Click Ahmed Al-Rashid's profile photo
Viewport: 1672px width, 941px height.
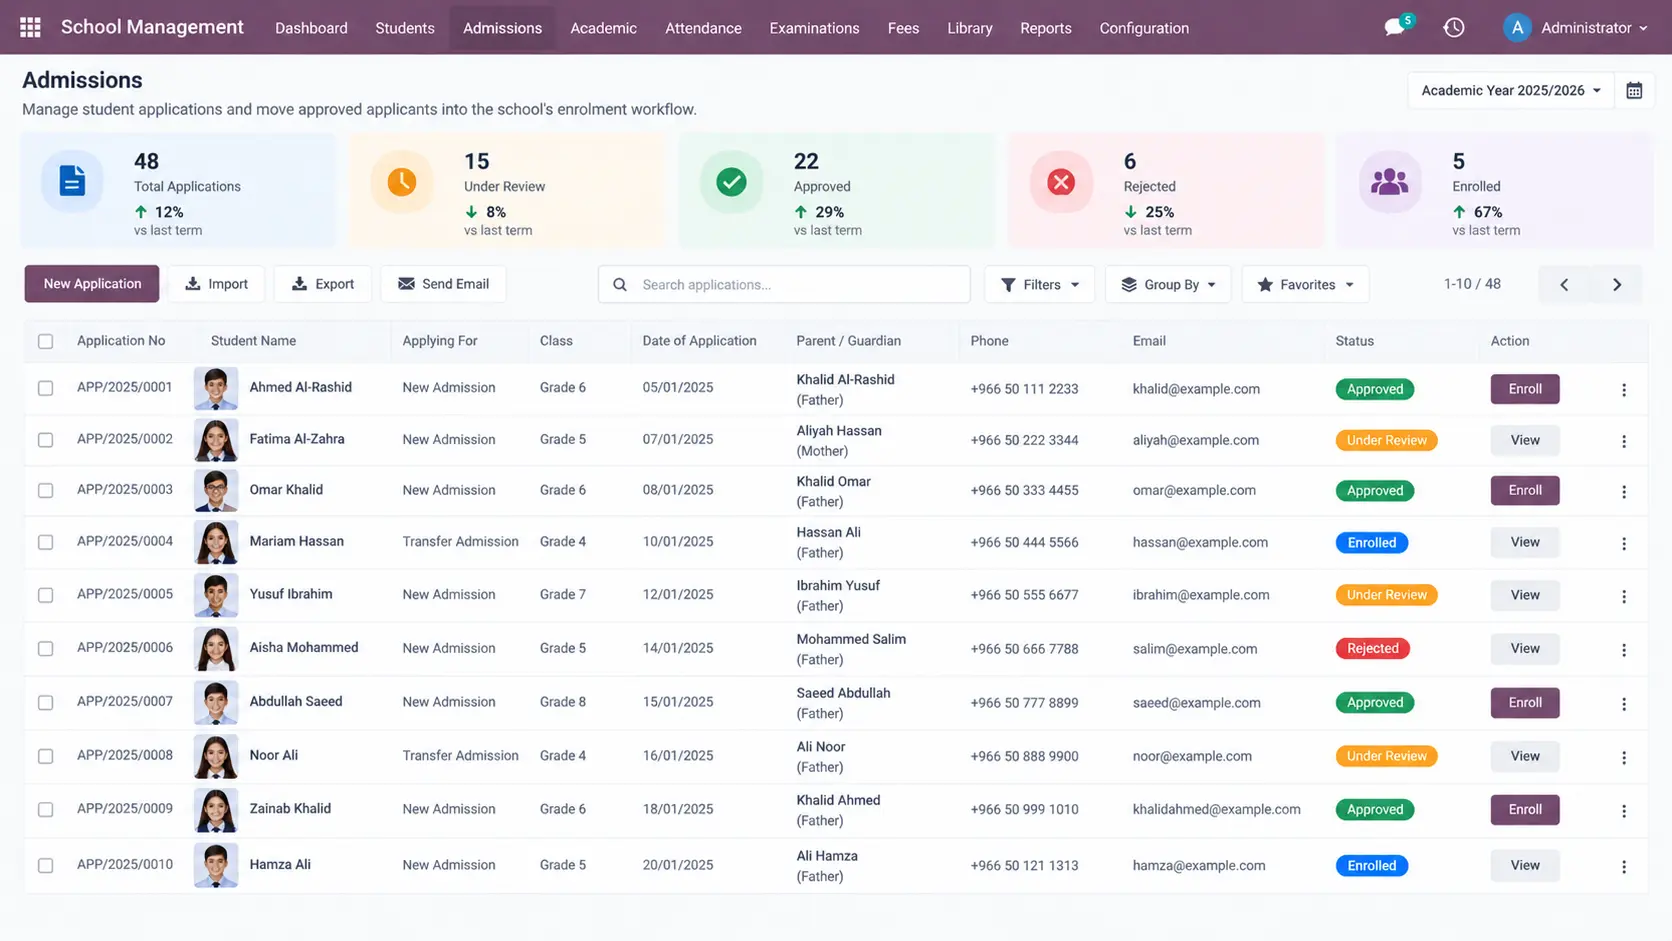point(216,388)
